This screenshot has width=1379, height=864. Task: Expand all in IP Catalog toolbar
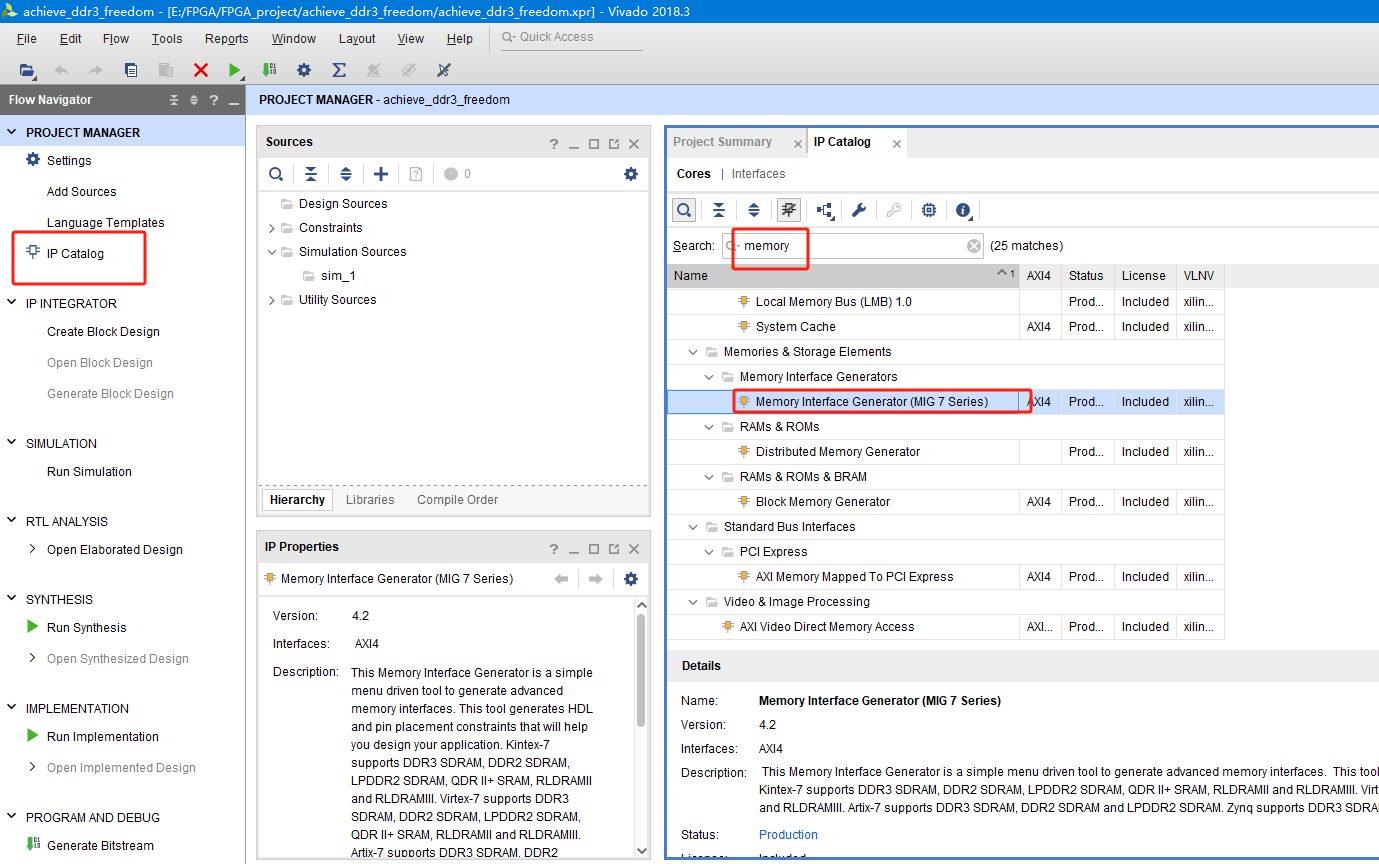754,210
